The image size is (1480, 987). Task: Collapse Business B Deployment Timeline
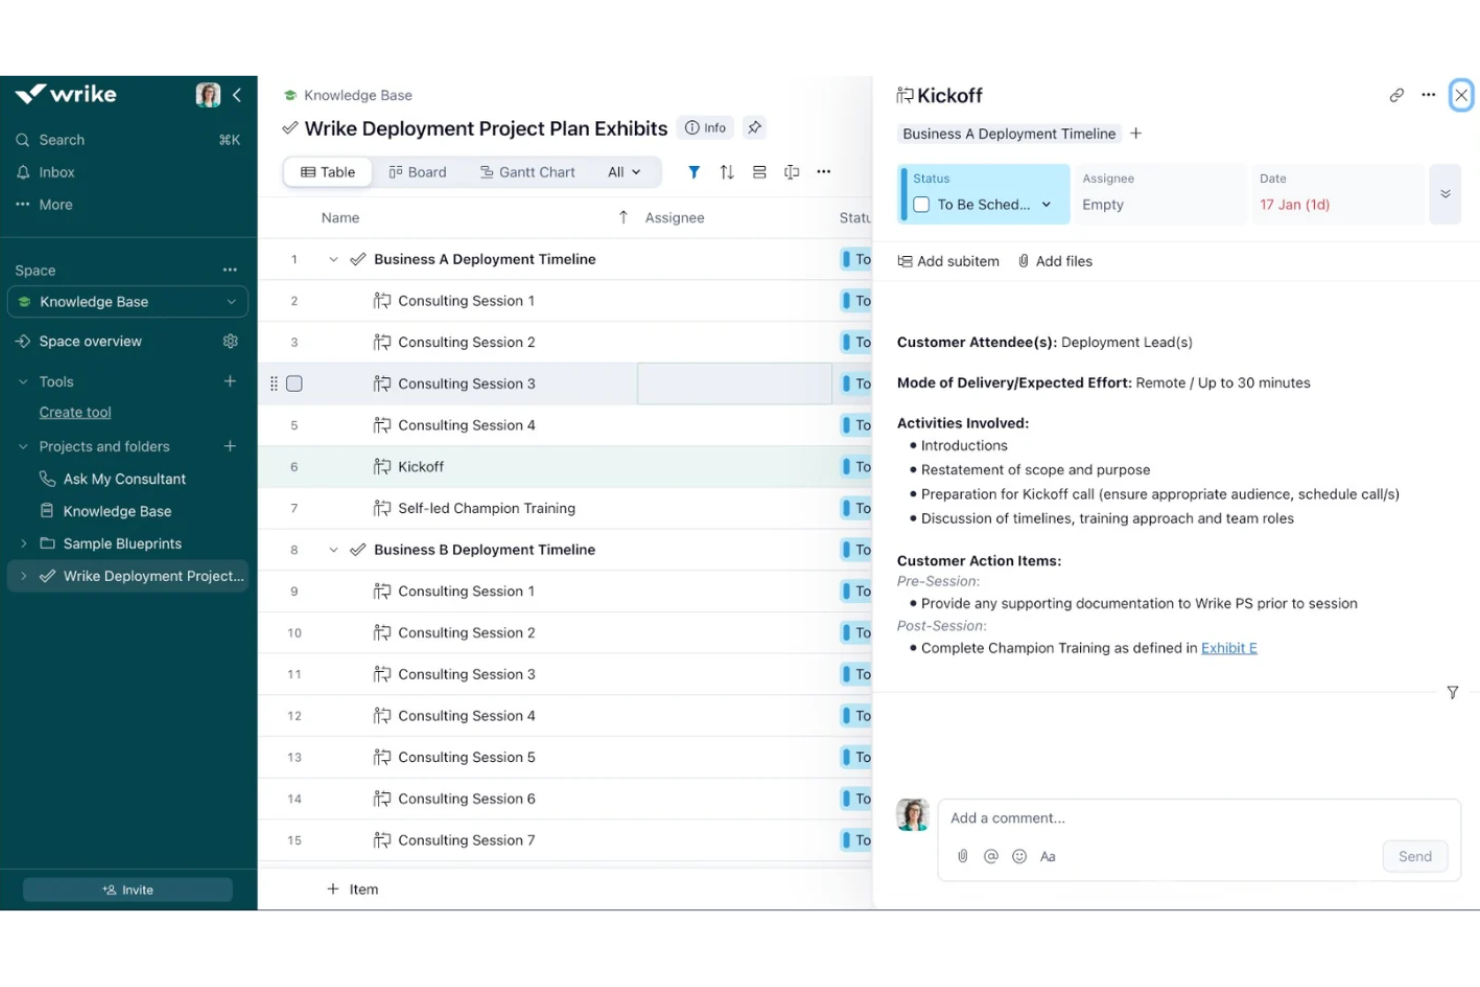(333, 550)
